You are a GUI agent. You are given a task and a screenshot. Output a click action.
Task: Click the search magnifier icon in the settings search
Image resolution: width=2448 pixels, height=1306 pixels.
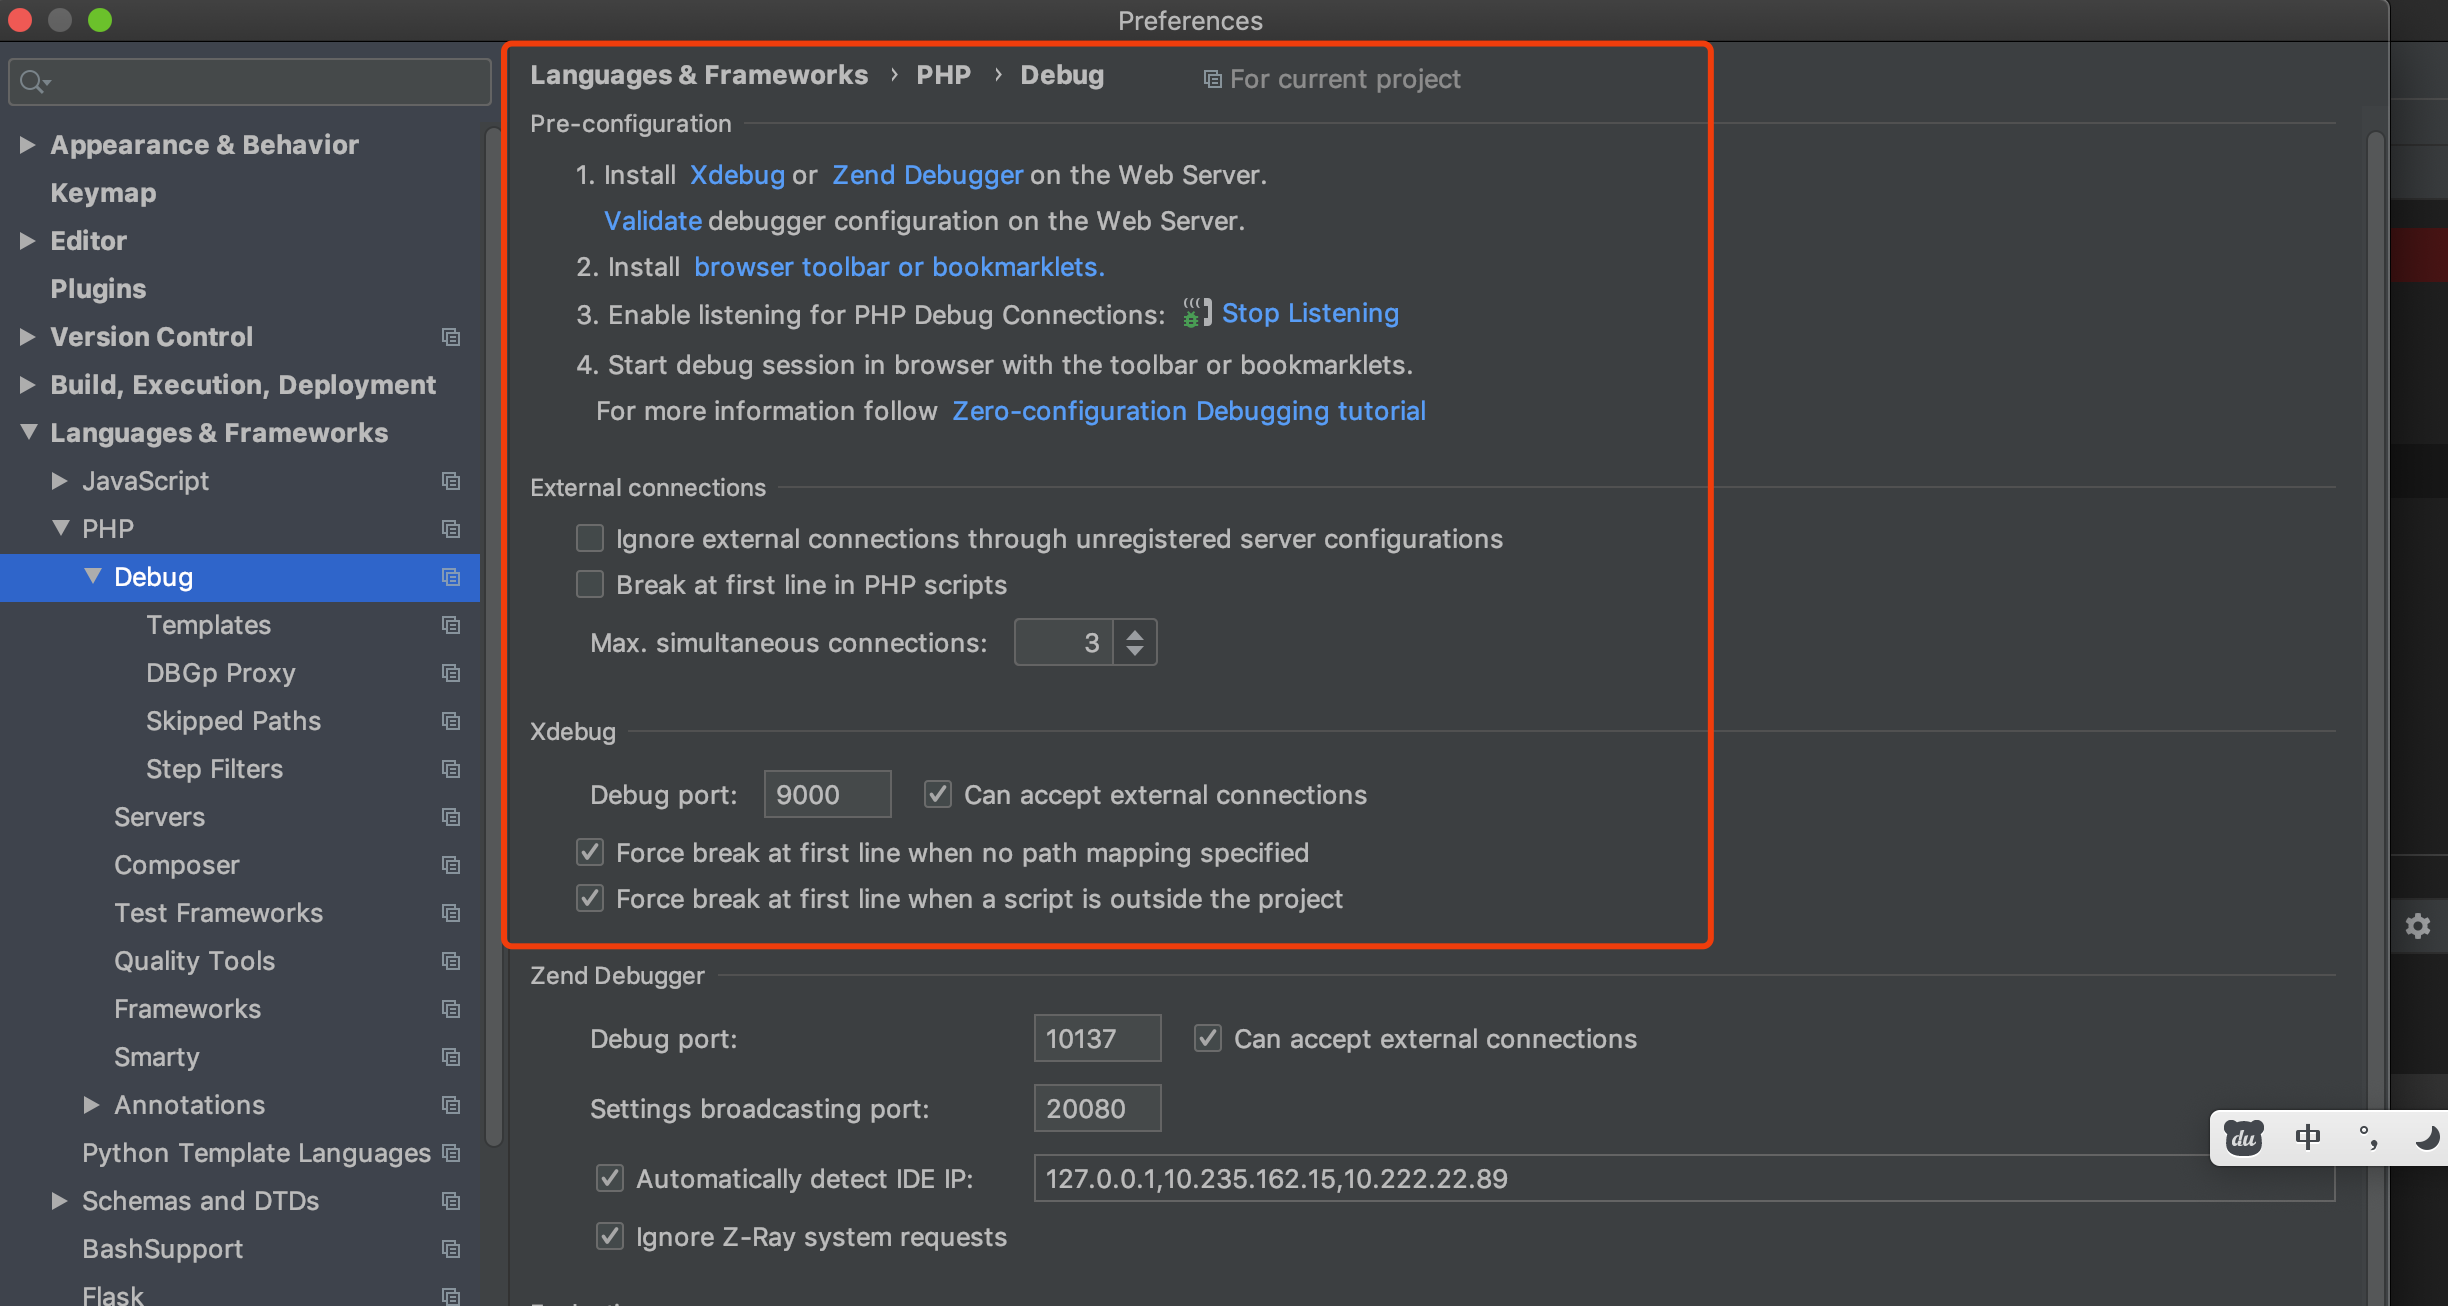tap(32, 82)
